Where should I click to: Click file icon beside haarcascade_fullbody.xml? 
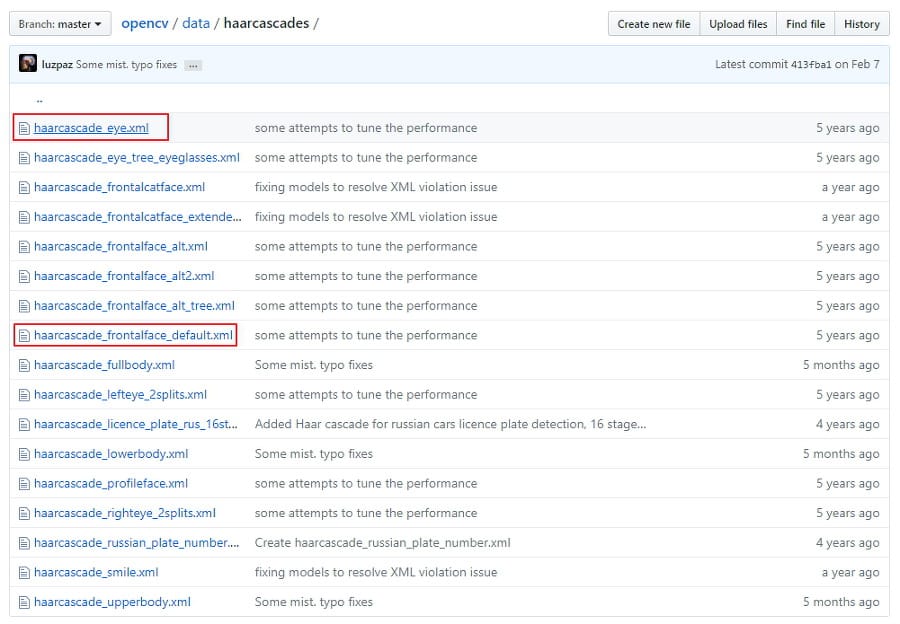coord(24,366)
